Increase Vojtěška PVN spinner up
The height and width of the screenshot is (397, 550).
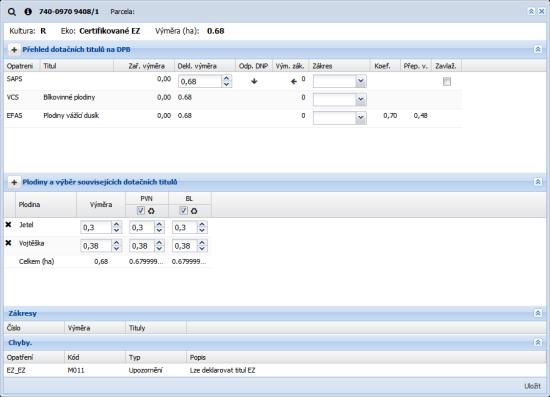159,243
